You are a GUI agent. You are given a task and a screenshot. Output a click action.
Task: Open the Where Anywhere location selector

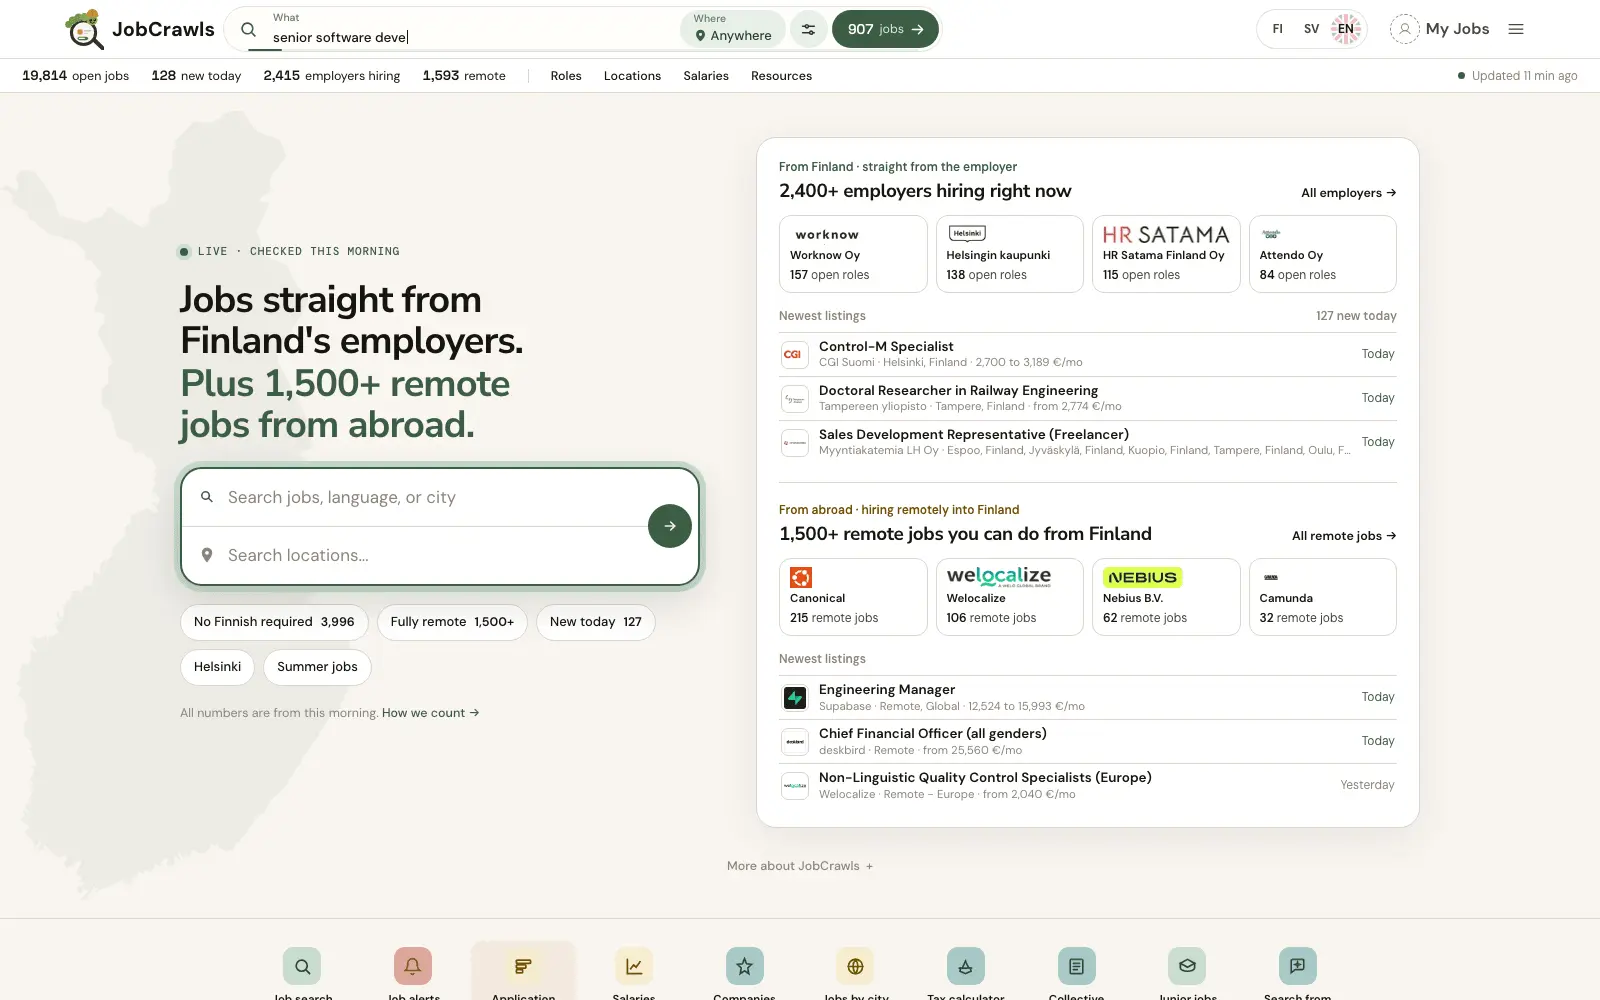(x=734, y=29)
